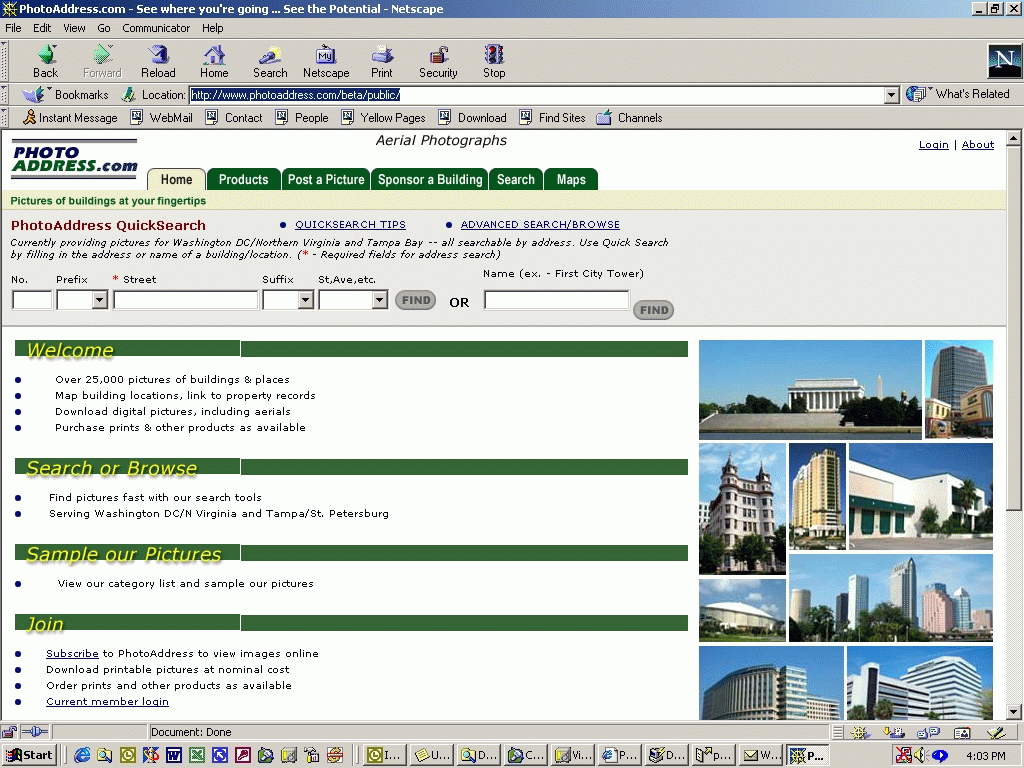
Task: Click the Street input field
Action: (186, 300)
